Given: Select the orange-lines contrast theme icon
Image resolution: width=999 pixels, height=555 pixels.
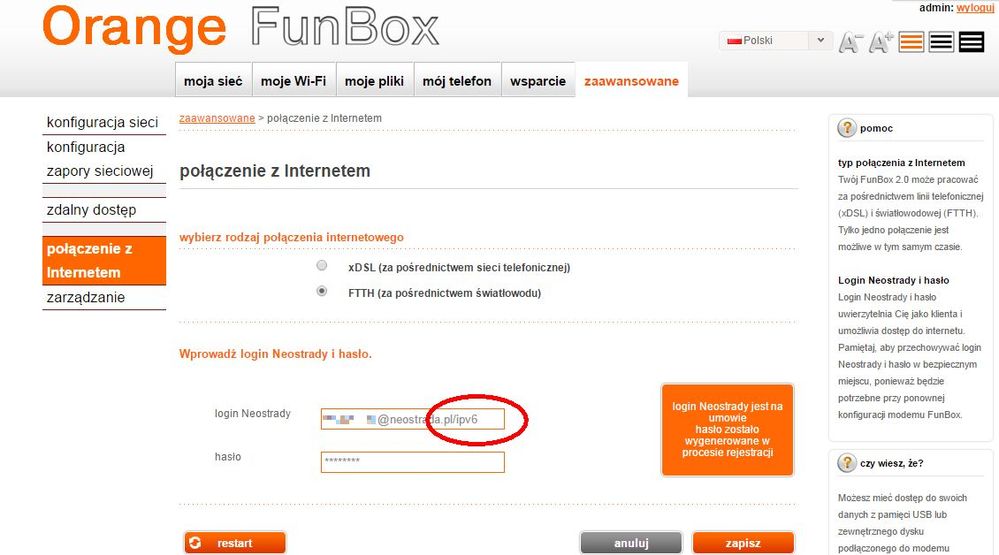Looking at the screenshot, I should pyautogui.click(x=911, y=42).
